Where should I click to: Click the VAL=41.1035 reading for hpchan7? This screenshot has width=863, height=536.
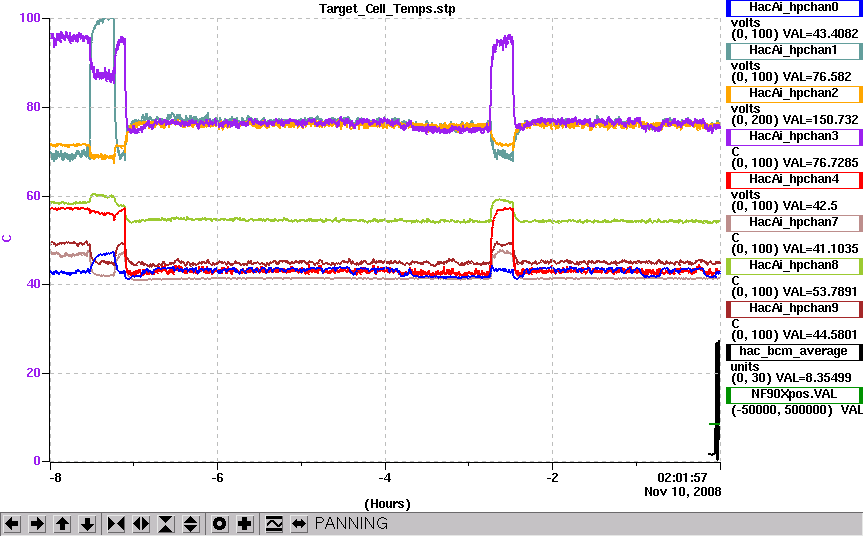(x=820, y=249)
